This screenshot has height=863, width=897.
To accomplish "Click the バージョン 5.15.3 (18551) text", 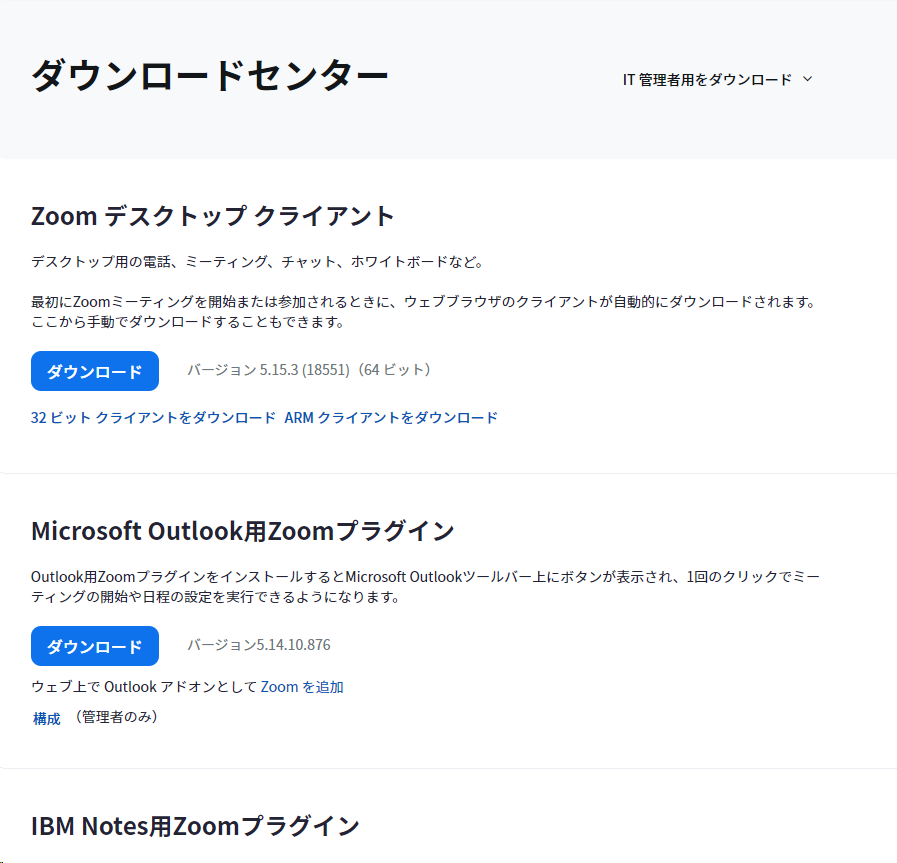I will pos(268,370).
